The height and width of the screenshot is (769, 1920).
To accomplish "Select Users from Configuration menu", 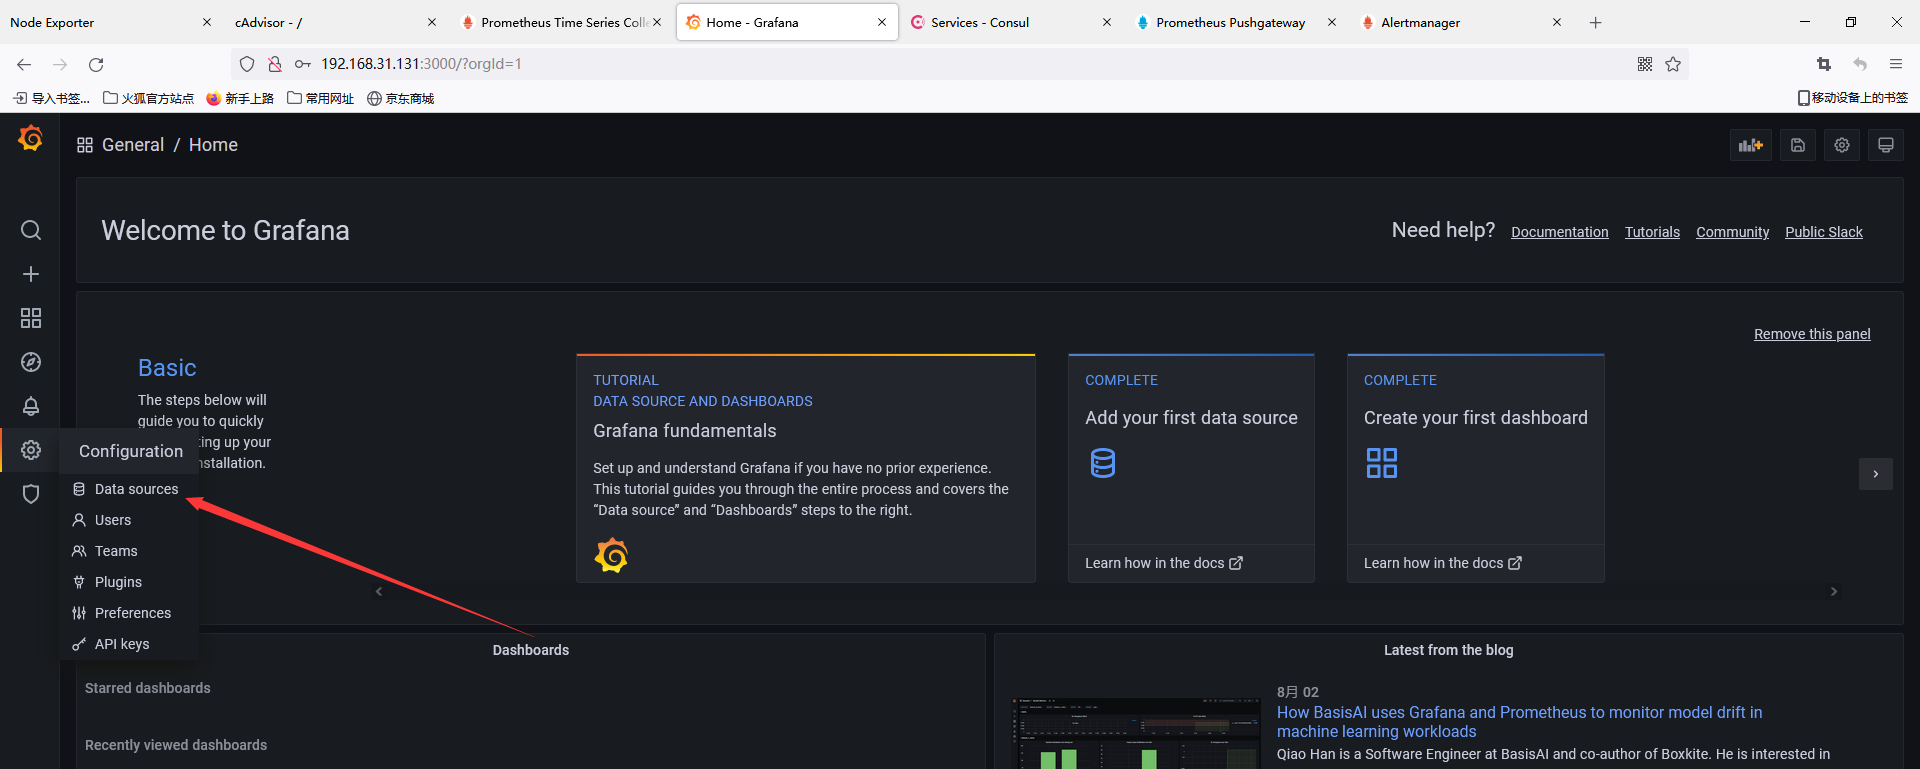I will tap(129, 520).
